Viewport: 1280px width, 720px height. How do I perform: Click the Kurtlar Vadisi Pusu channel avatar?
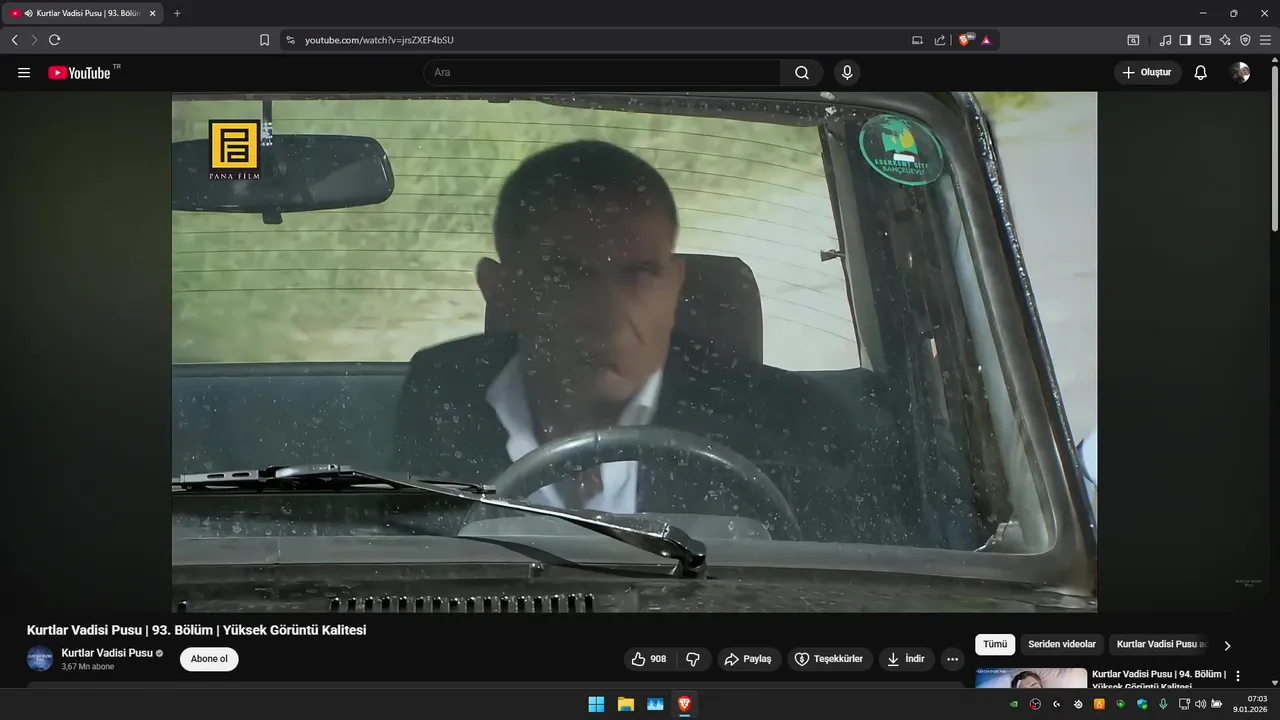tap(40, 659)
